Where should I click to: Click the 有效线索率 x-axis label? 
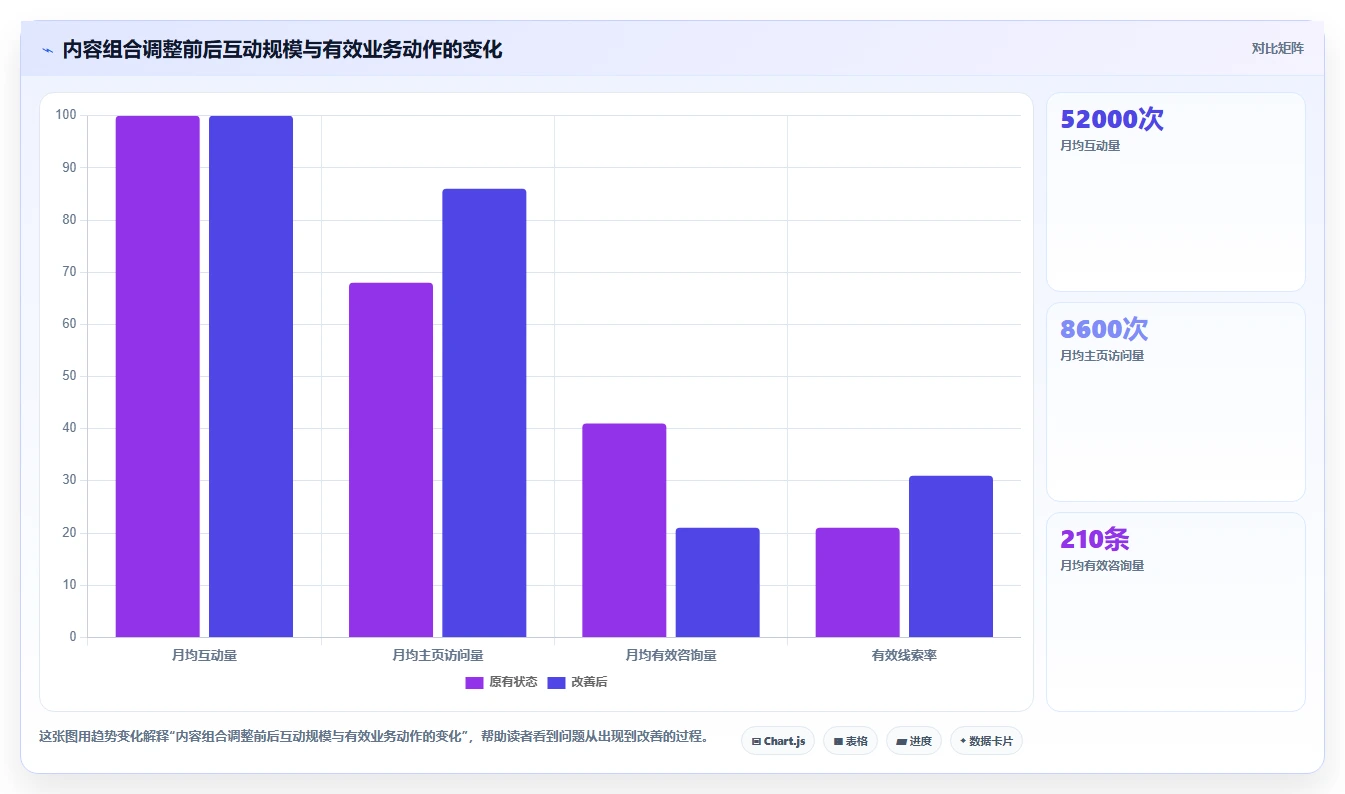pyautogui.click(x=904, y=656)
